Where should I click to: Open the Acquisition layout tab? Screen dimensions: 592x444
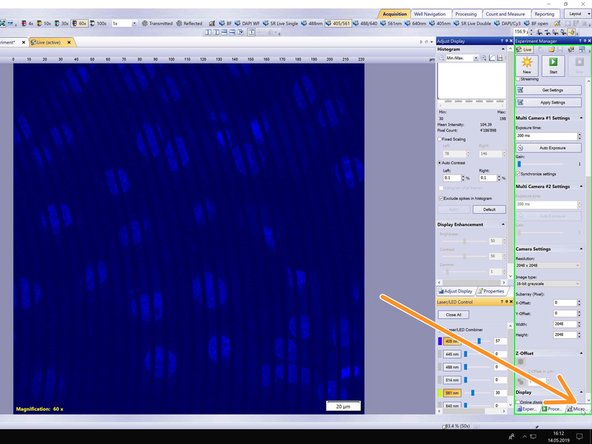[x=395, y=14]
